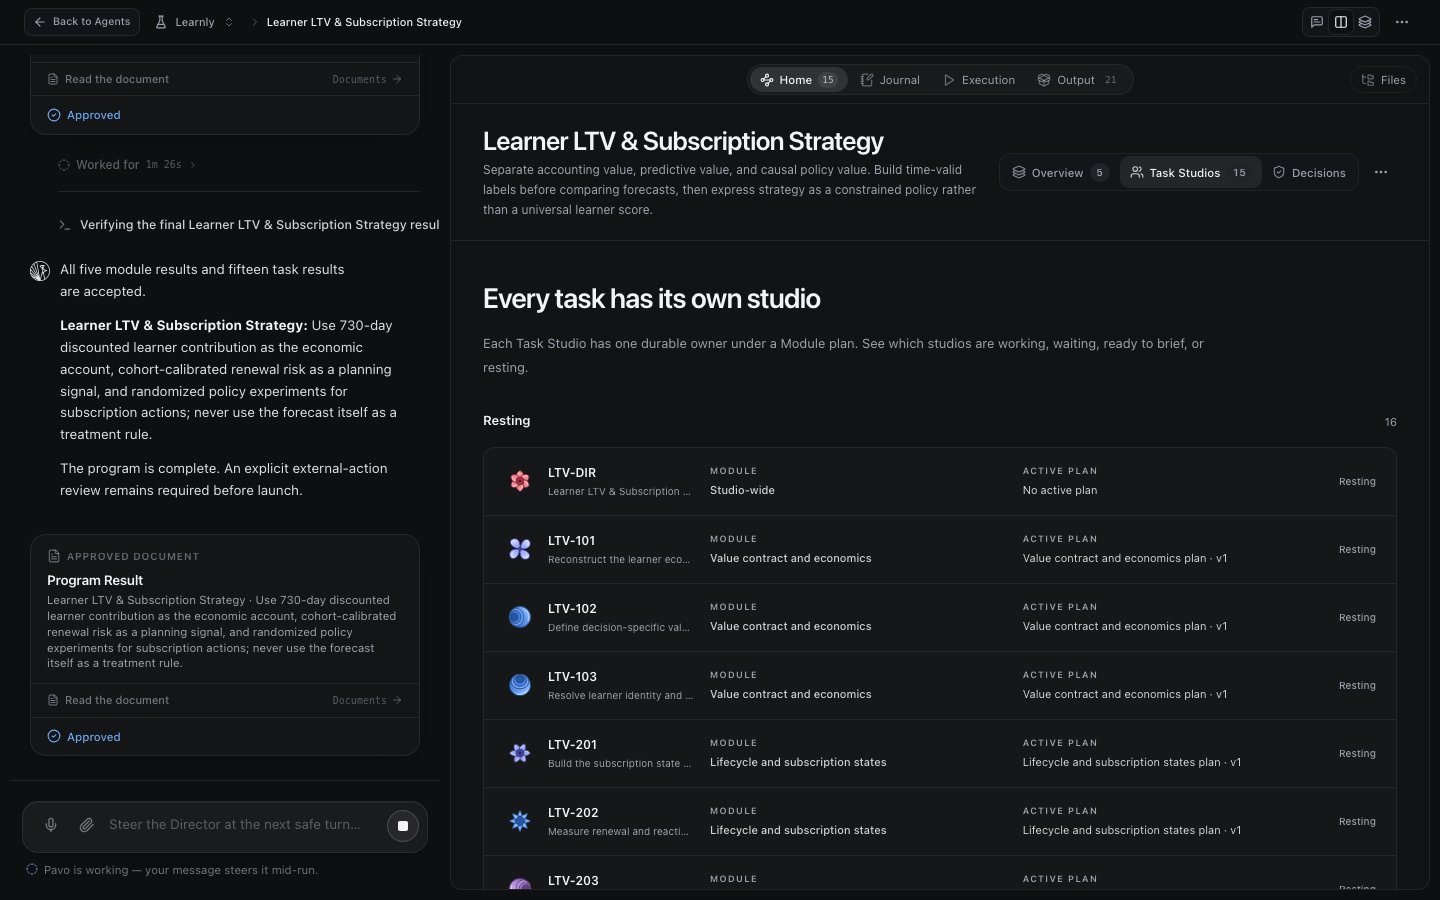The height and width of the screenshot is (900, 1440).
Task: Click the Resting section header
Action: (507, 421)
